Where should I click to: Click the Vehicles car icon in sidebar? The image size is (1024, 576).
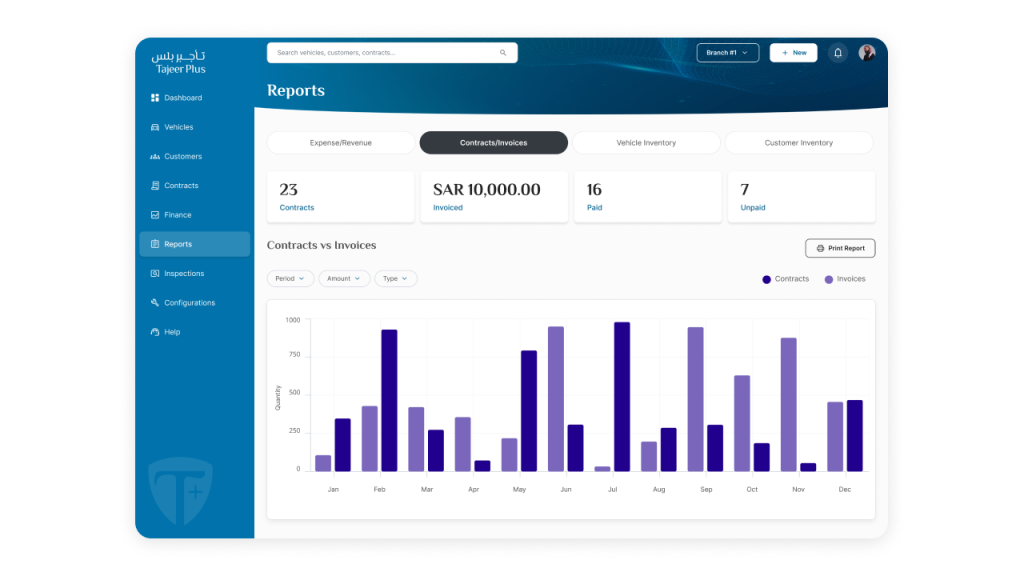click(x=155, y=127)
